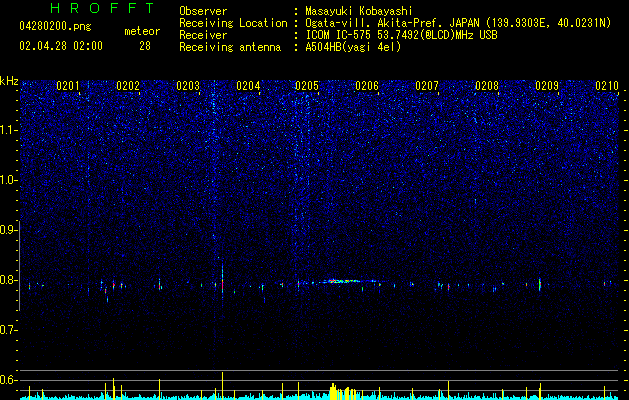Click the Observer field label
Viewport: 629px width, 400px height.
pyautogui.click(x=203, y=11)
